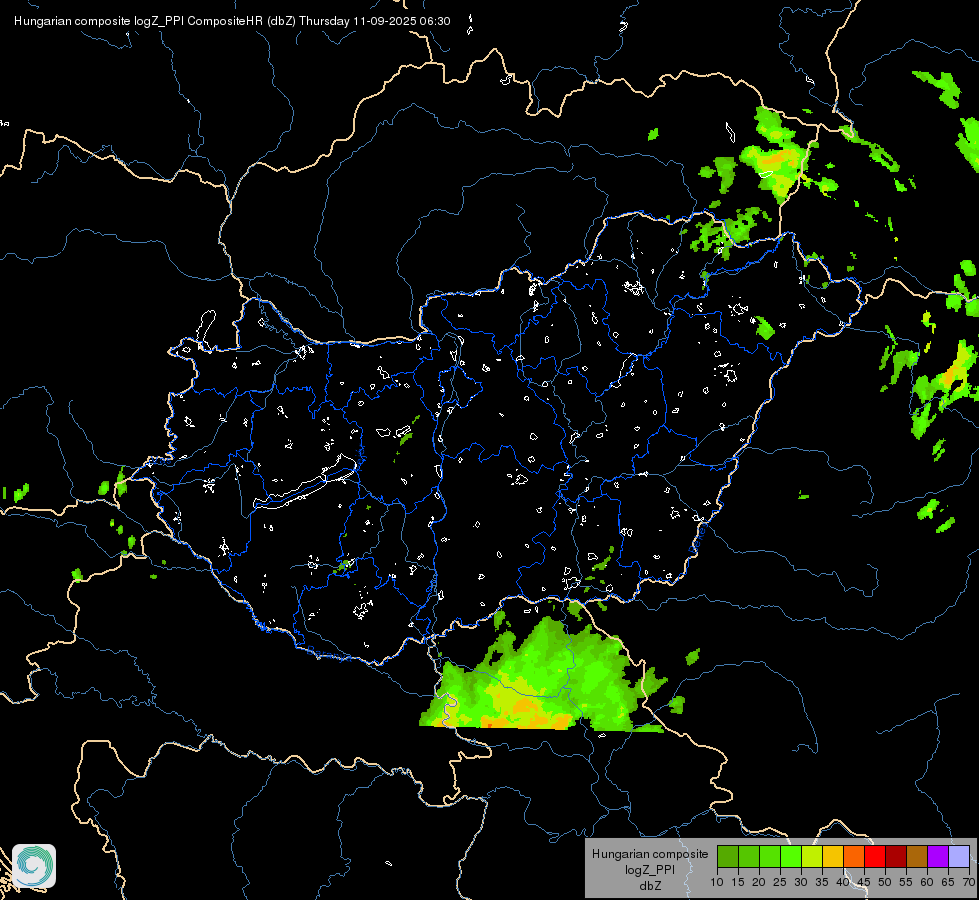Select the 45–50 dBZ red swatch

click(875, 856)
